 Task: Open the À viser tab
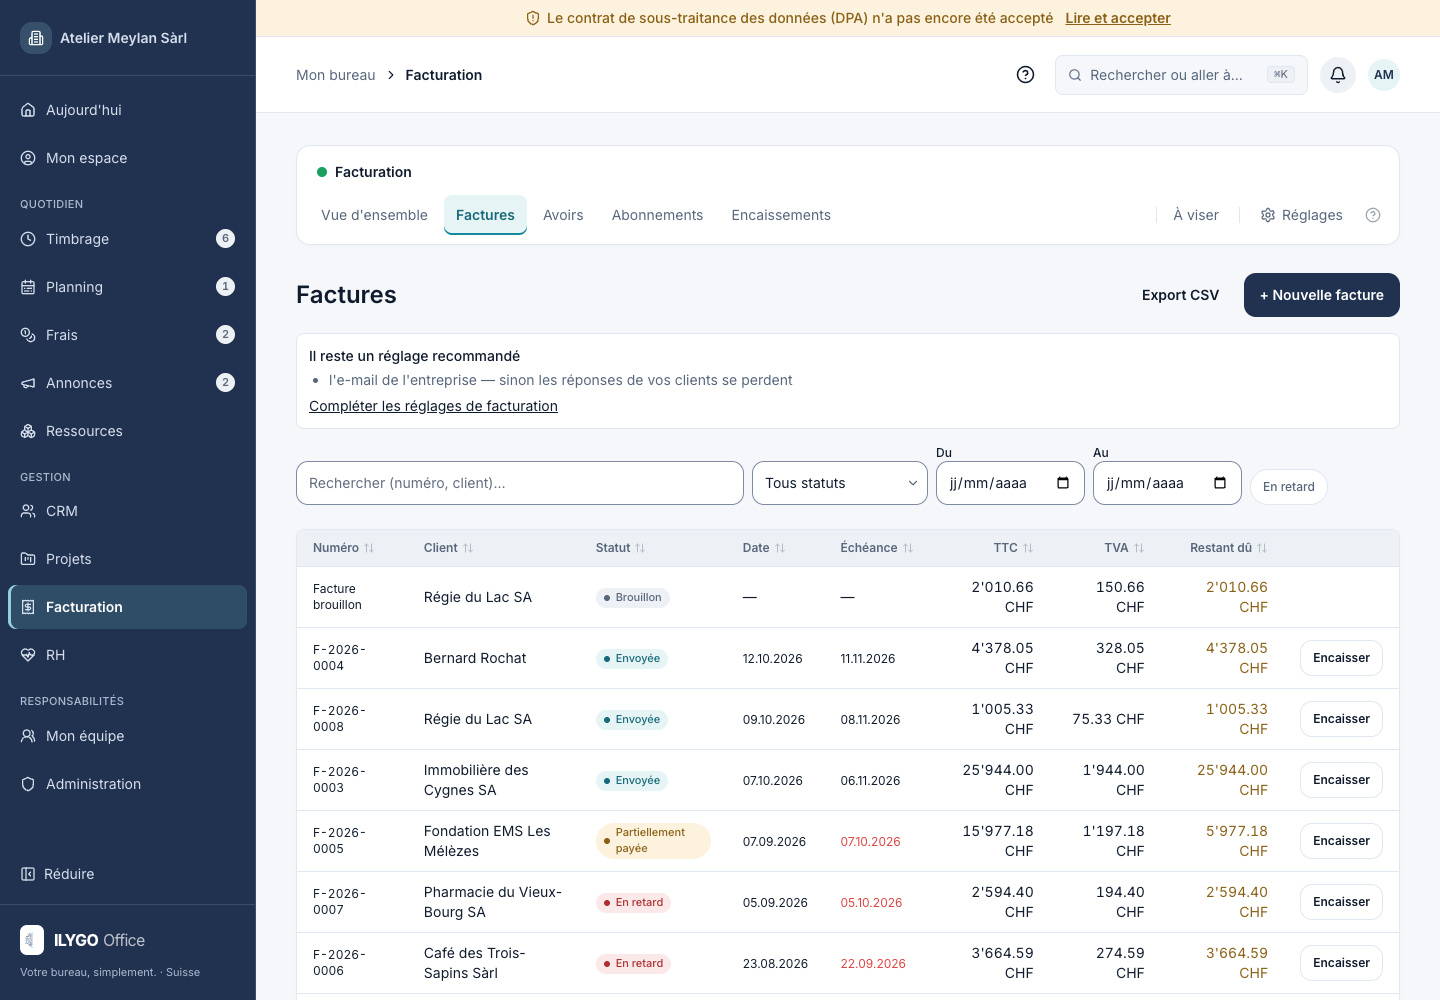pos(1196,215)
